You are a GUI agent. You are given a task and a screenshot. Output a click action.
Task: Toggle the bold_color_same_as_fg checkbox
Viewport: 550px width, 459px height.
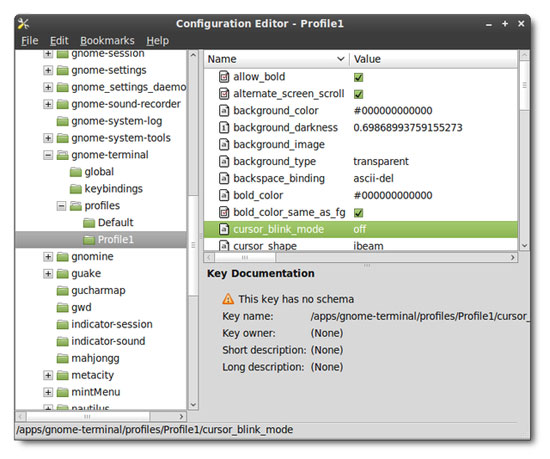tap(358, 212)
